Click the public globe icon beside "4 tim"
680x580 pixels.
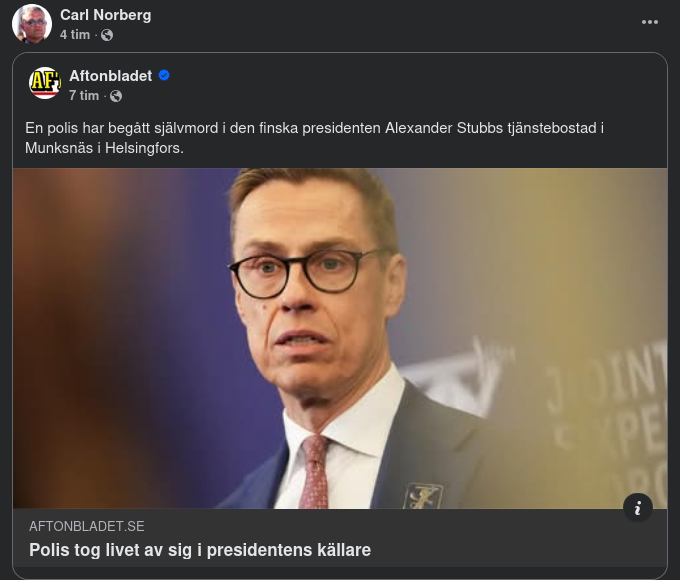coord(107,35)
